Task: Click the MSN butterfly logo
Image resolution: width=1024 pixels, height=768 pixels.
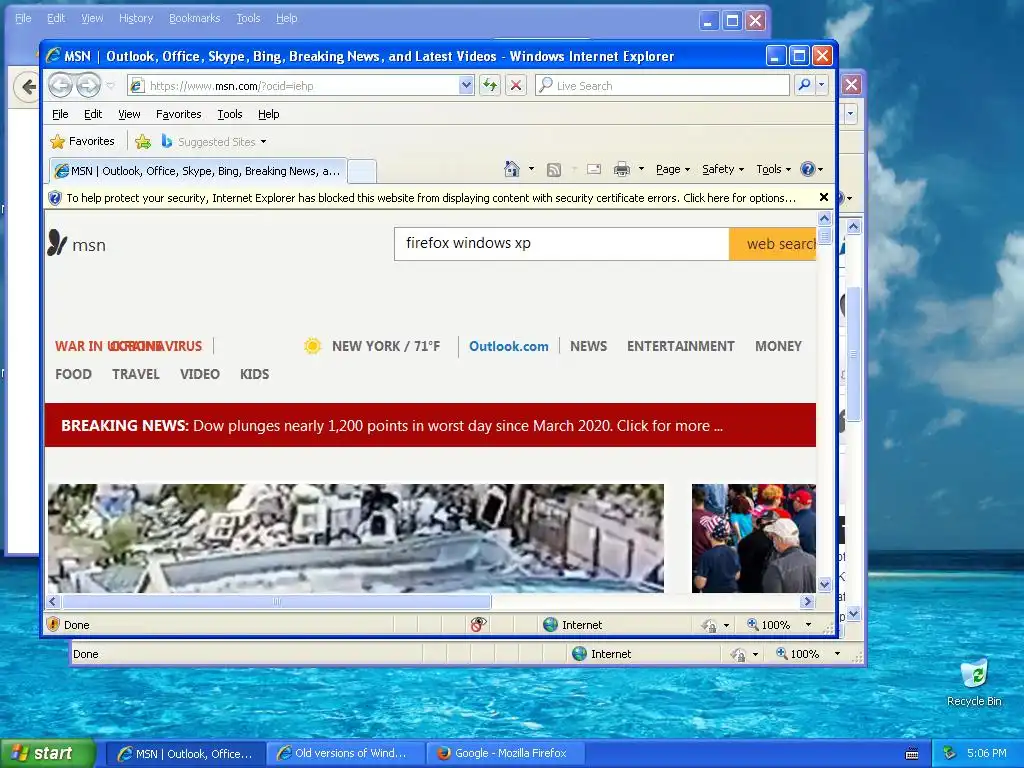Action: tap(57, 243)
